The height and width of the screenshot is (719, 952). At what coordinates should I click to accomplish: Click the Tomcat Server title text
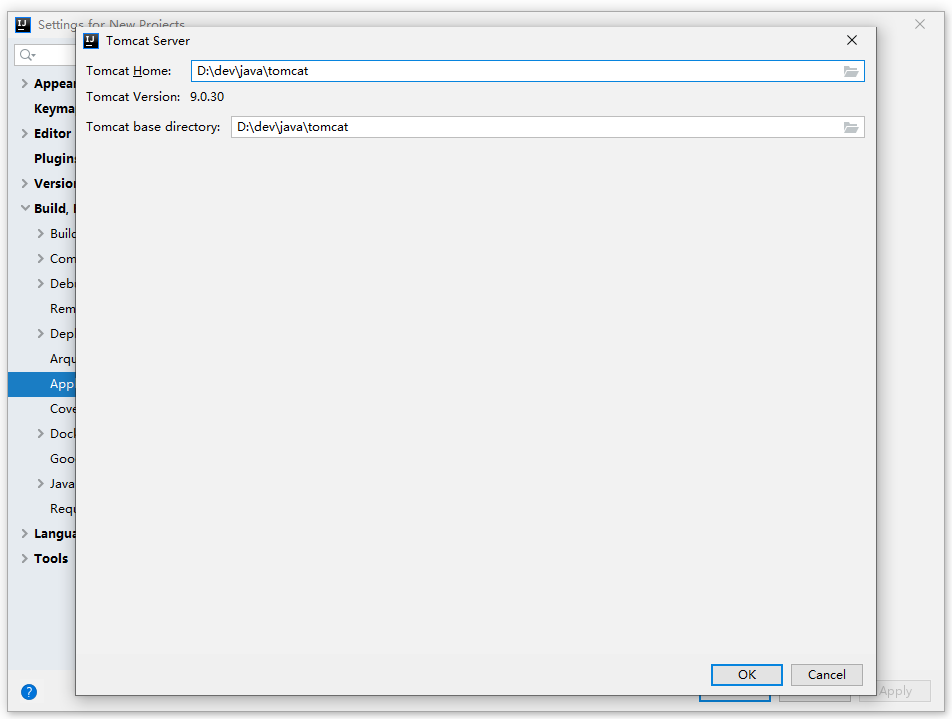[148, 41]
